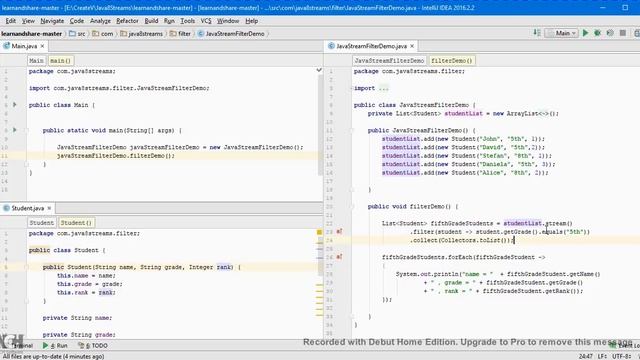This screenshot has height=360, width=640.
Task: Click the folded '...' import placeholder text
Action: coord(384,88)
